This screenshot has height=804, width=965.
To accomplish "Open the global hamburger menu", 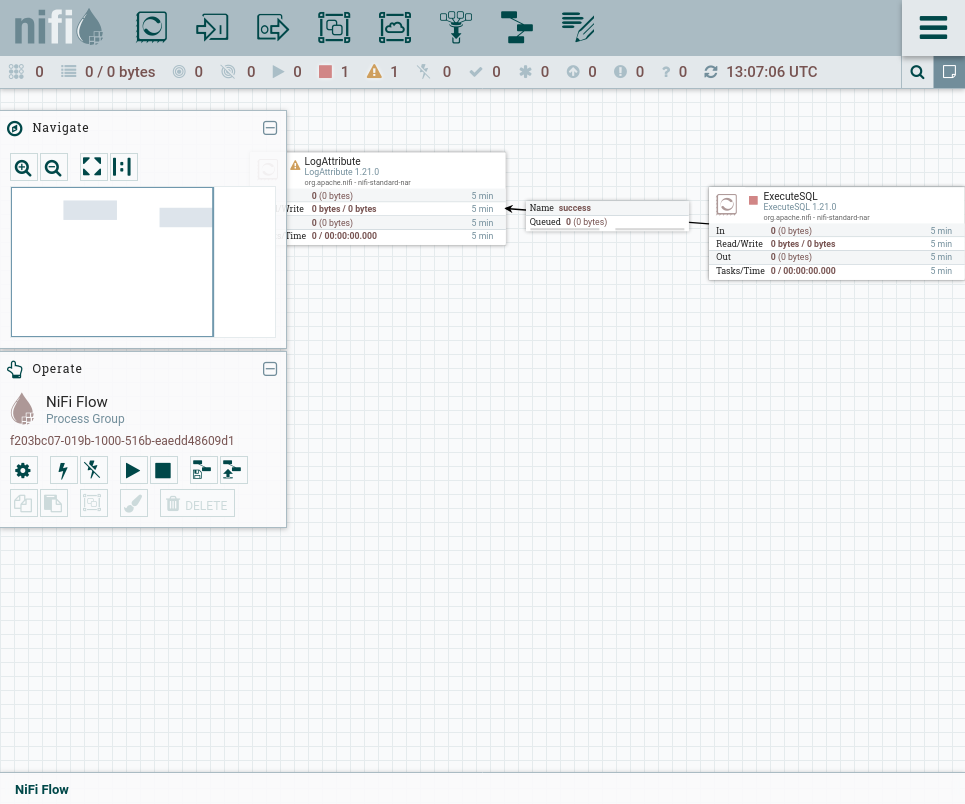I will (x=933, y=28).
